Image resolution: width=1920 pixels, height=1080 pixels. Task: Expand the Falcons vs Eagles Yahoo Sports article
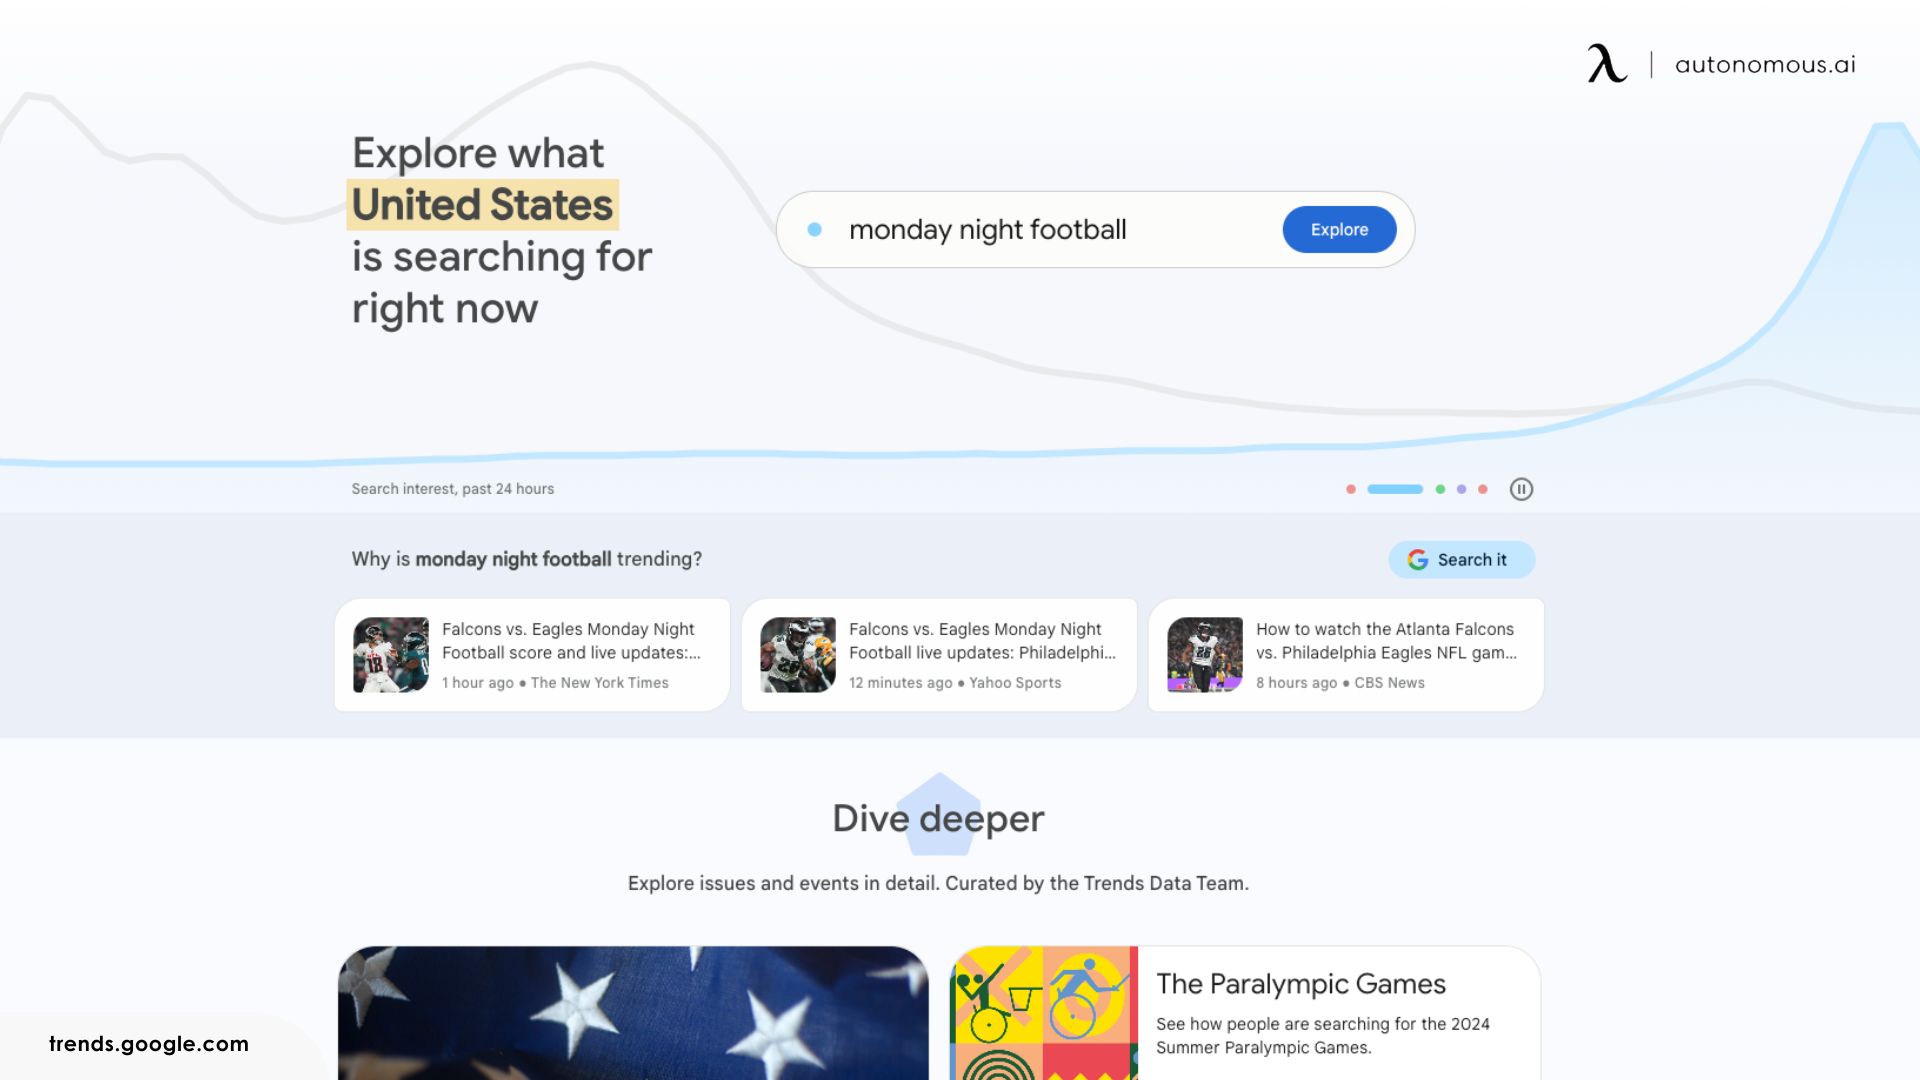point(938,654)
